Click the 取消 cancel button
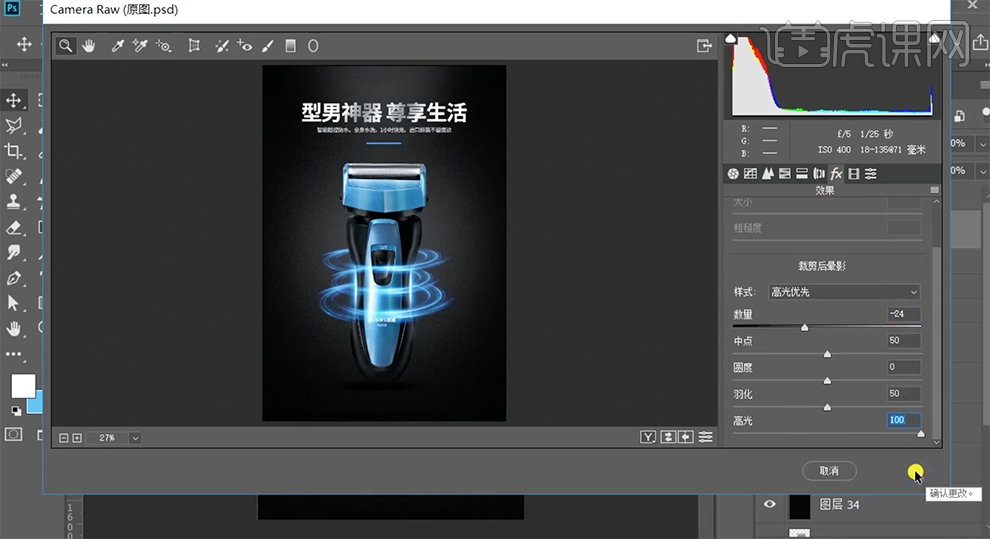Image resolution: width=990 pixels, height=539 pixels. 829,471
